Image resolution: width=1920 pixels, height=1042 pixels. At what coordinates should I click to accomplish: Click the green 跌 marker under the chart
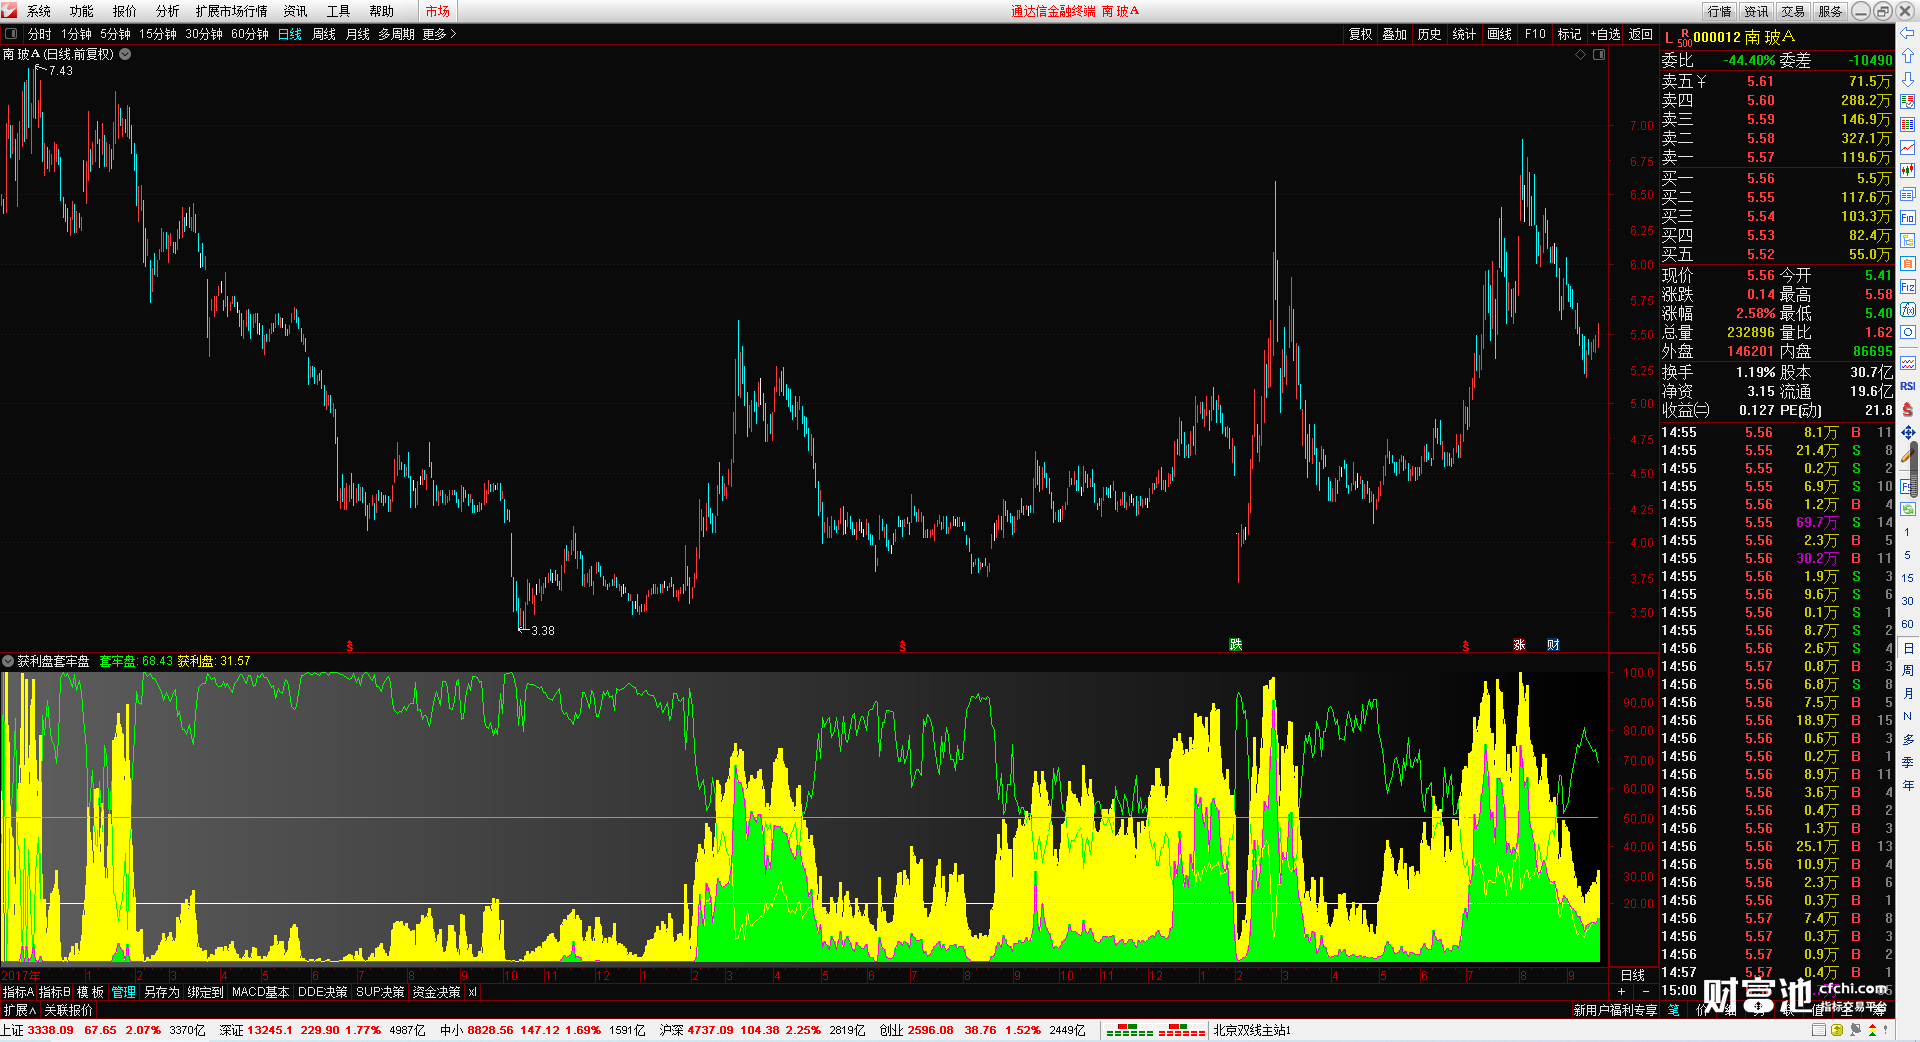(x=1236, y=645)
